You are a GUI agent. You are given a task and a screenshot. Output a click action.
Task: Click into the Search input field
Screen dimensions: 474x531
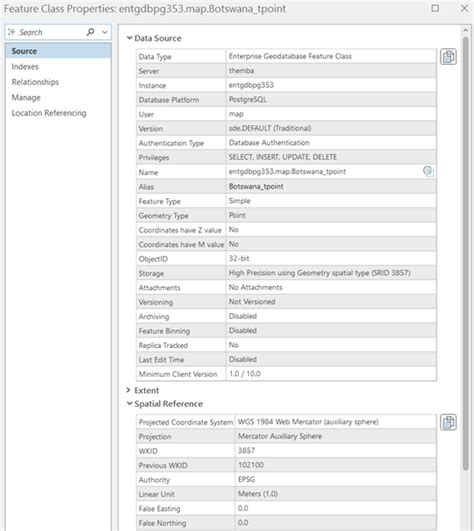pyautogui.click(x=51, y=32)
